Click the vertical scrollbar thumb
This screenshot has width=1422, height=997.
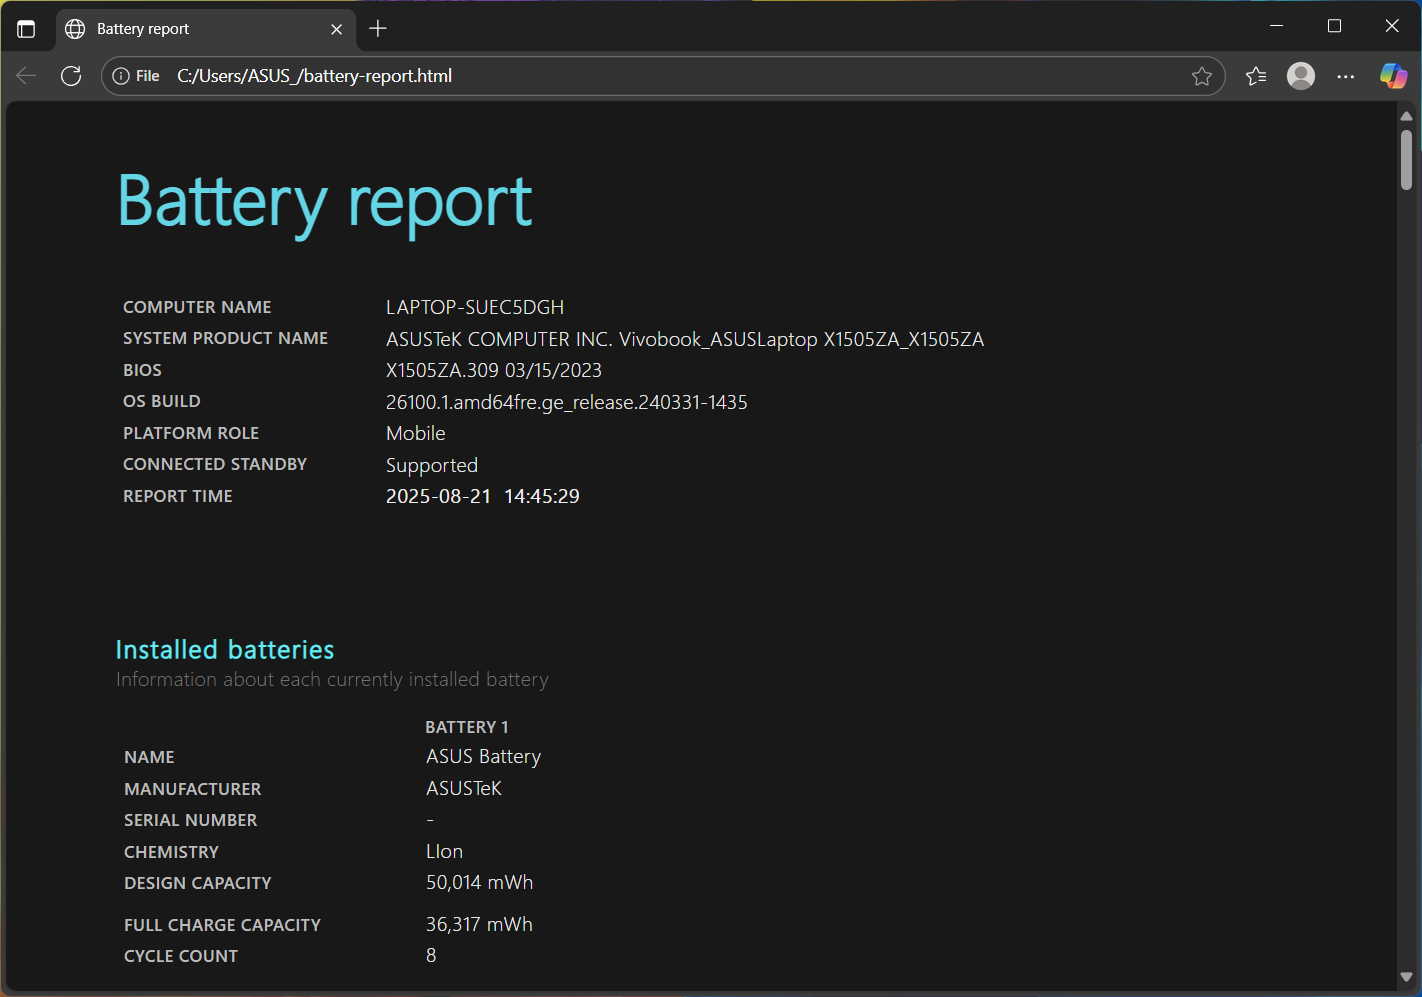coord(1406,160)
